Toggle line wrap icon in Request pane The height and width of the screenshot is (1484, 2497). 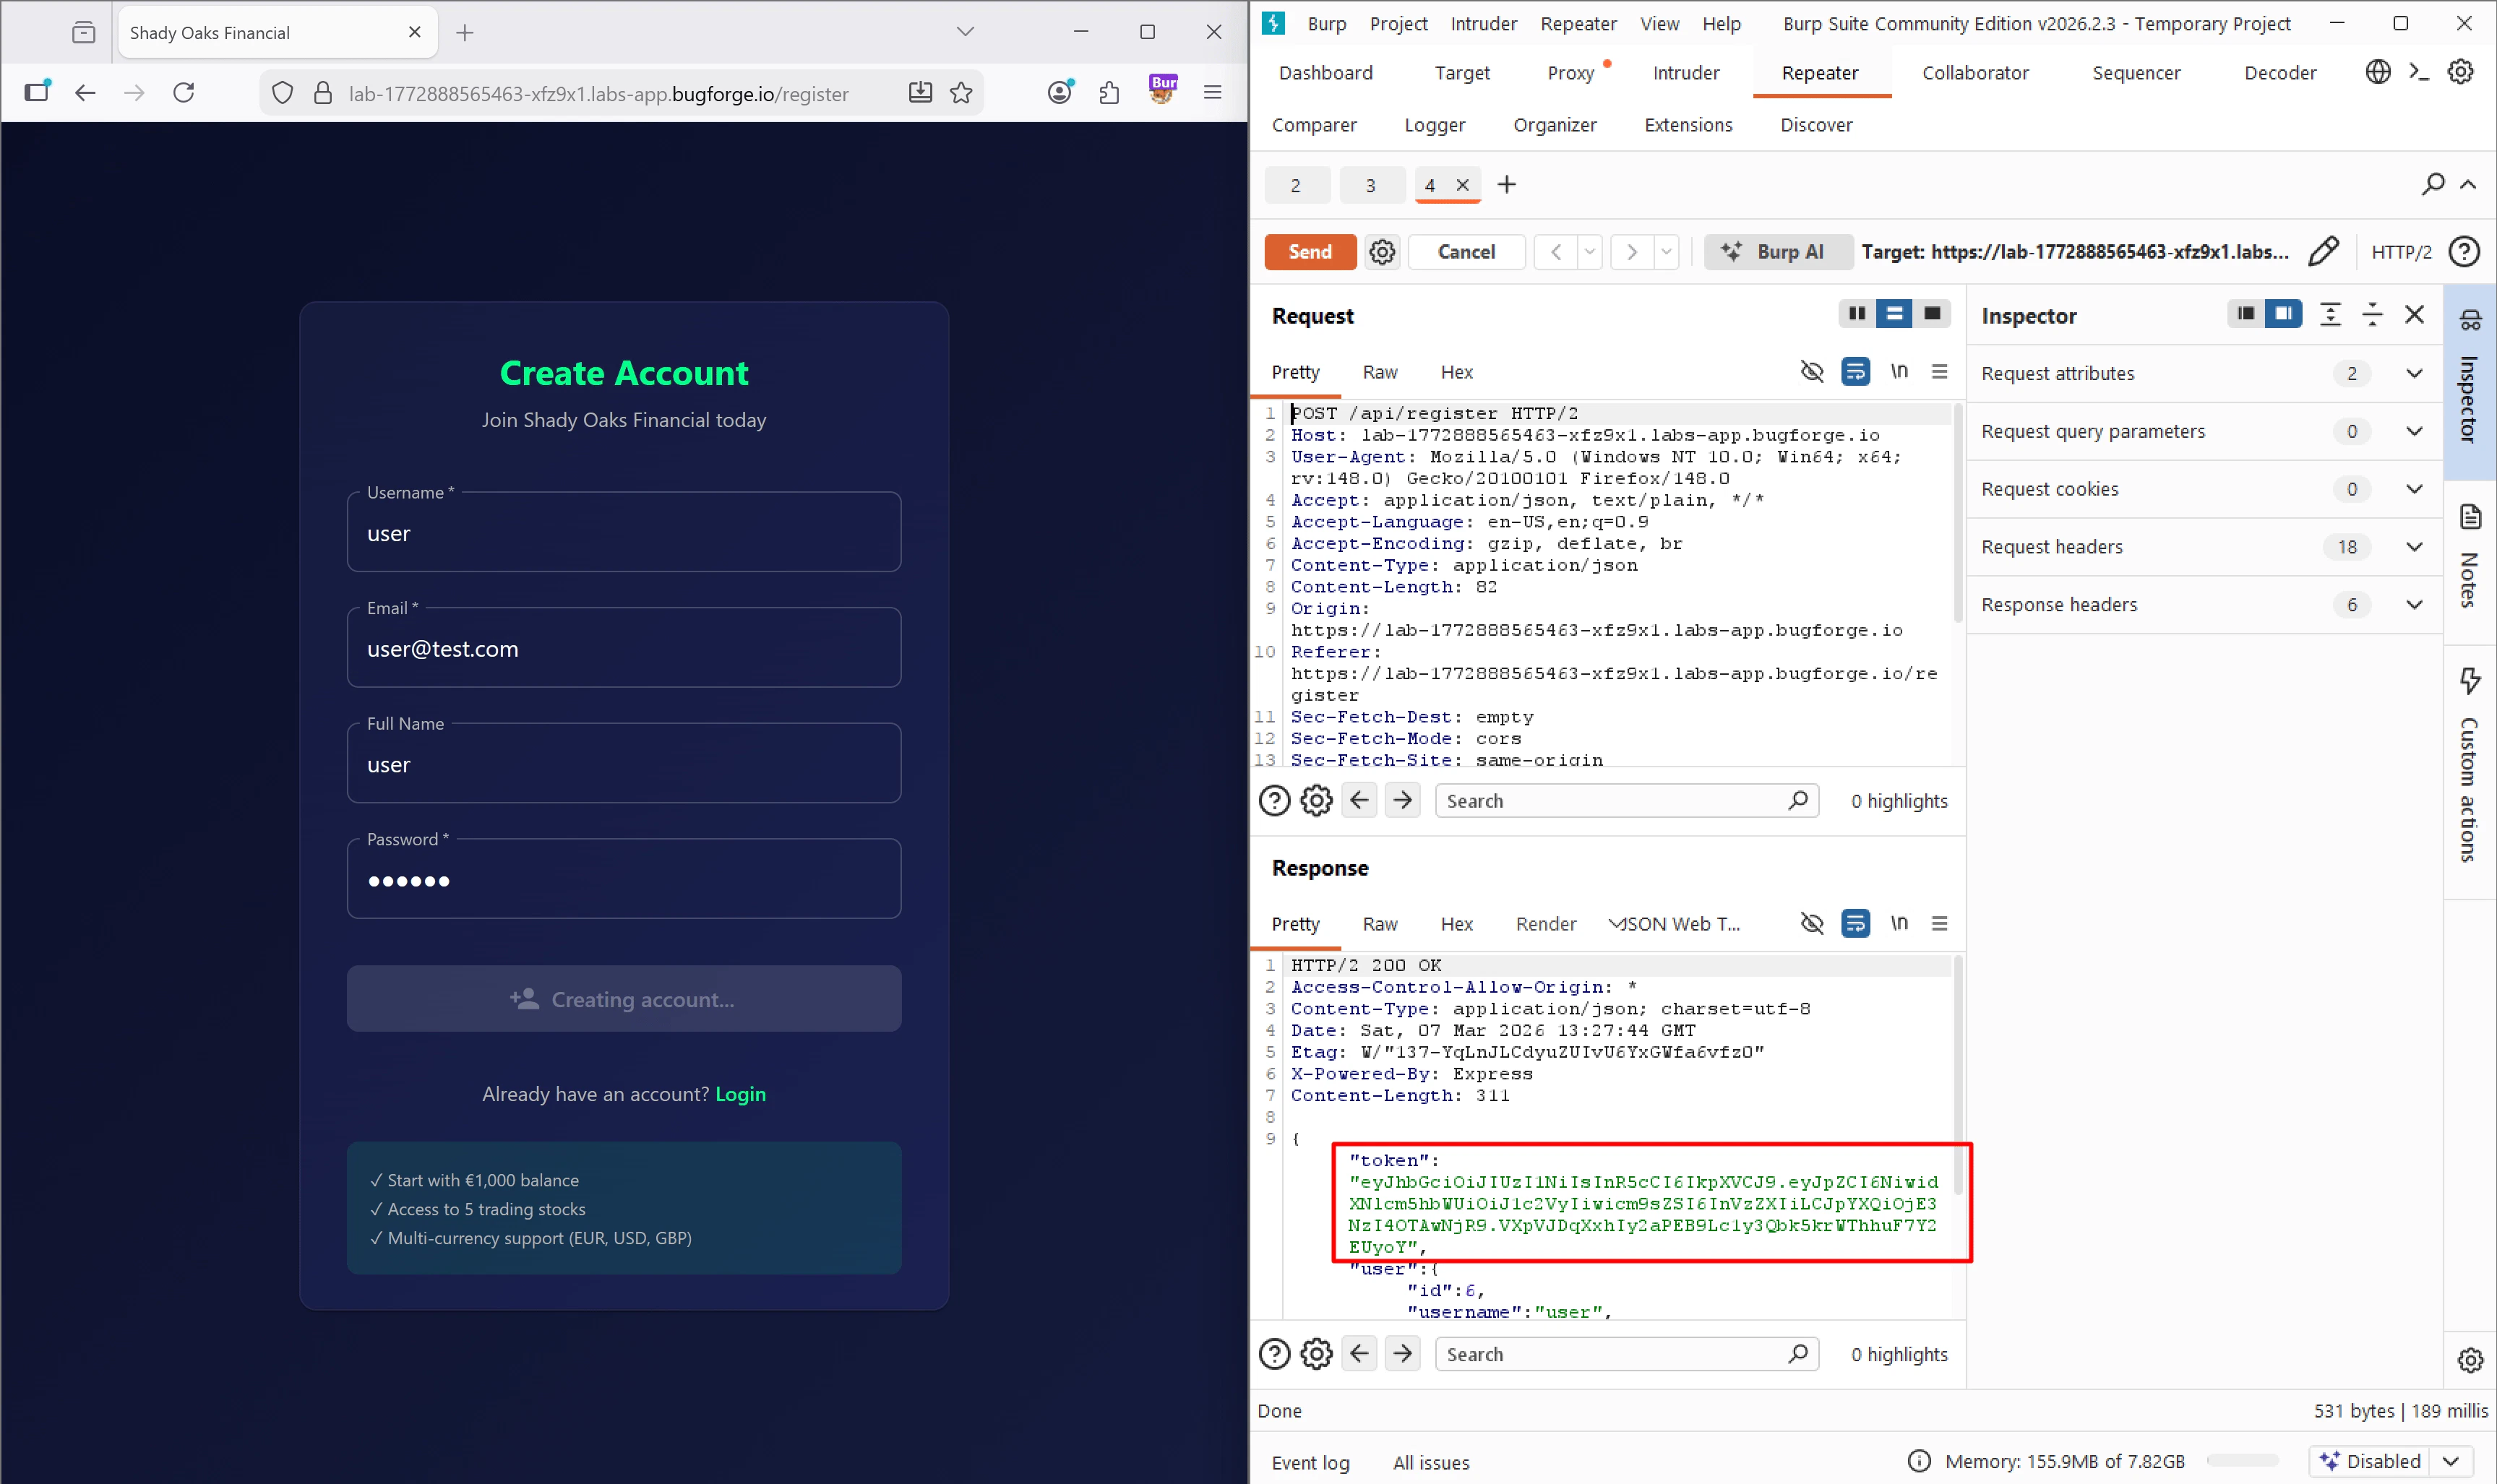tap(1855, 372)
